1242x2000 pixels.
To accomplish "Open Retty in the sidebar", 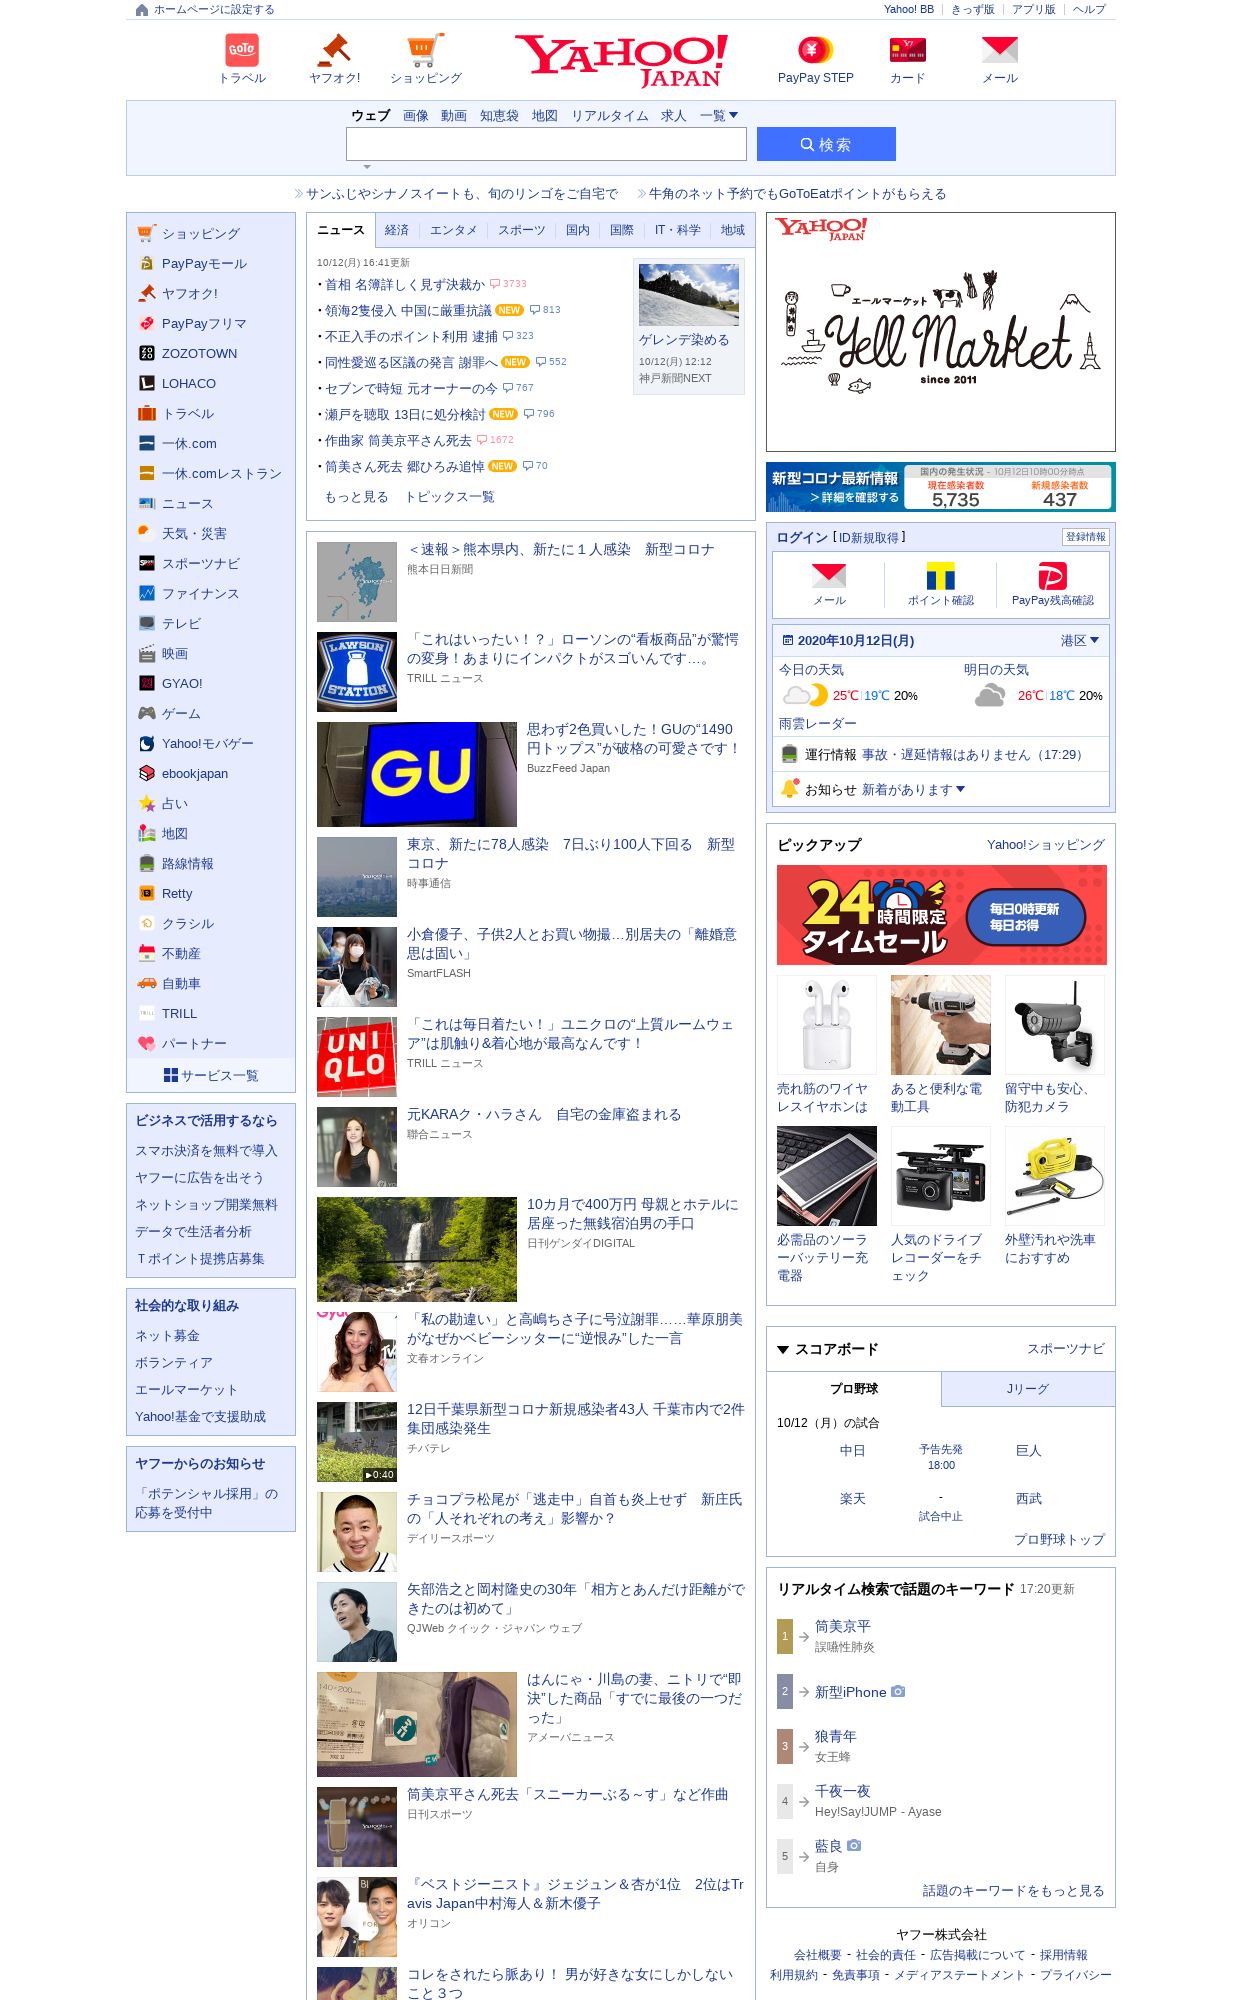I will [x=177, y=894].
